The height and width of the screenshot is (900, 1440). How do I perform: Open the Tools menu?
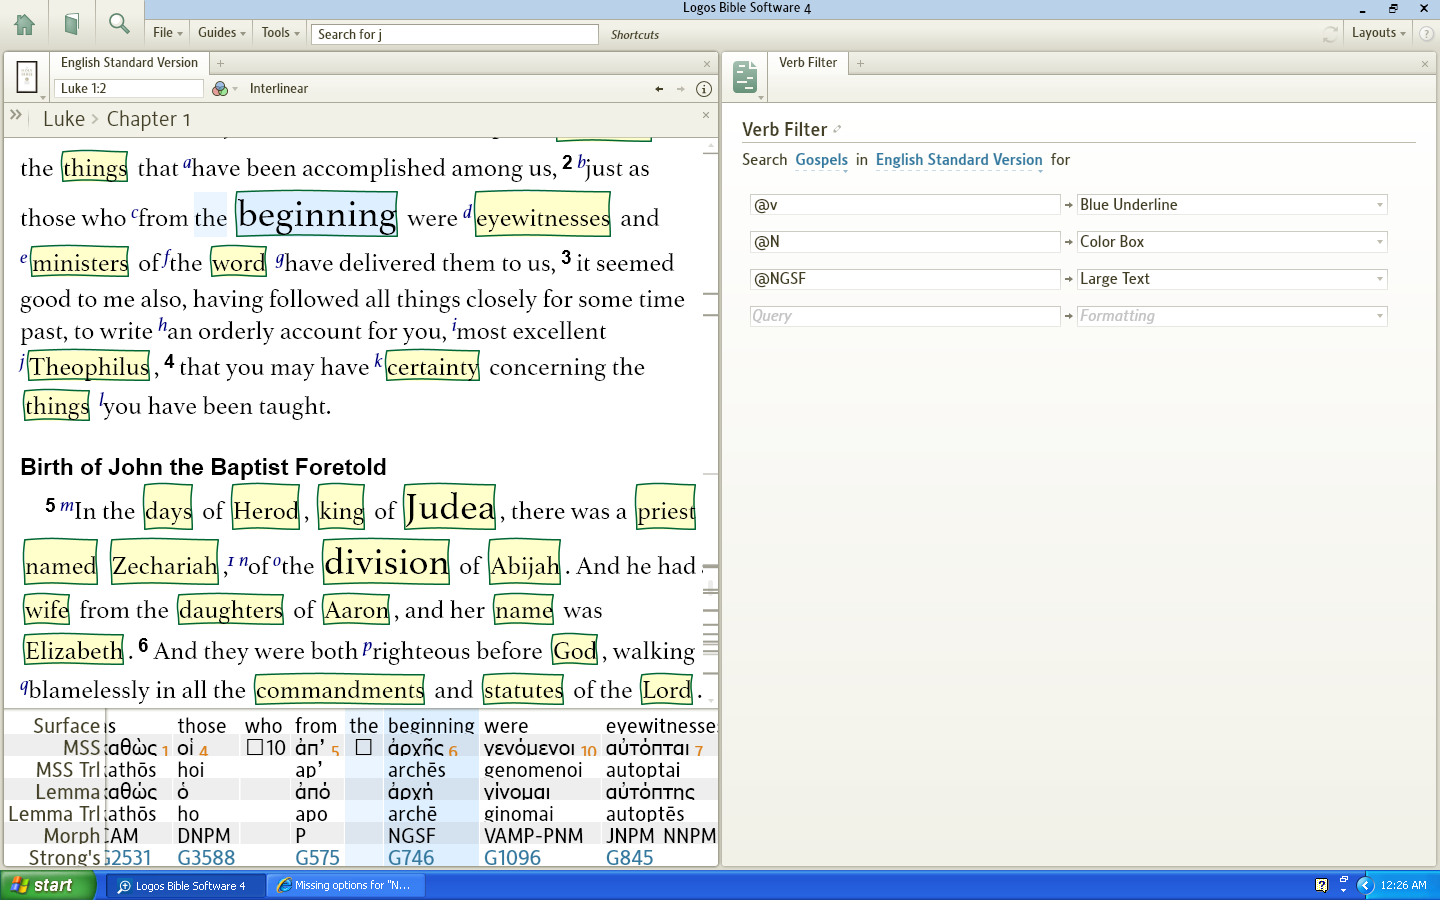281,33
